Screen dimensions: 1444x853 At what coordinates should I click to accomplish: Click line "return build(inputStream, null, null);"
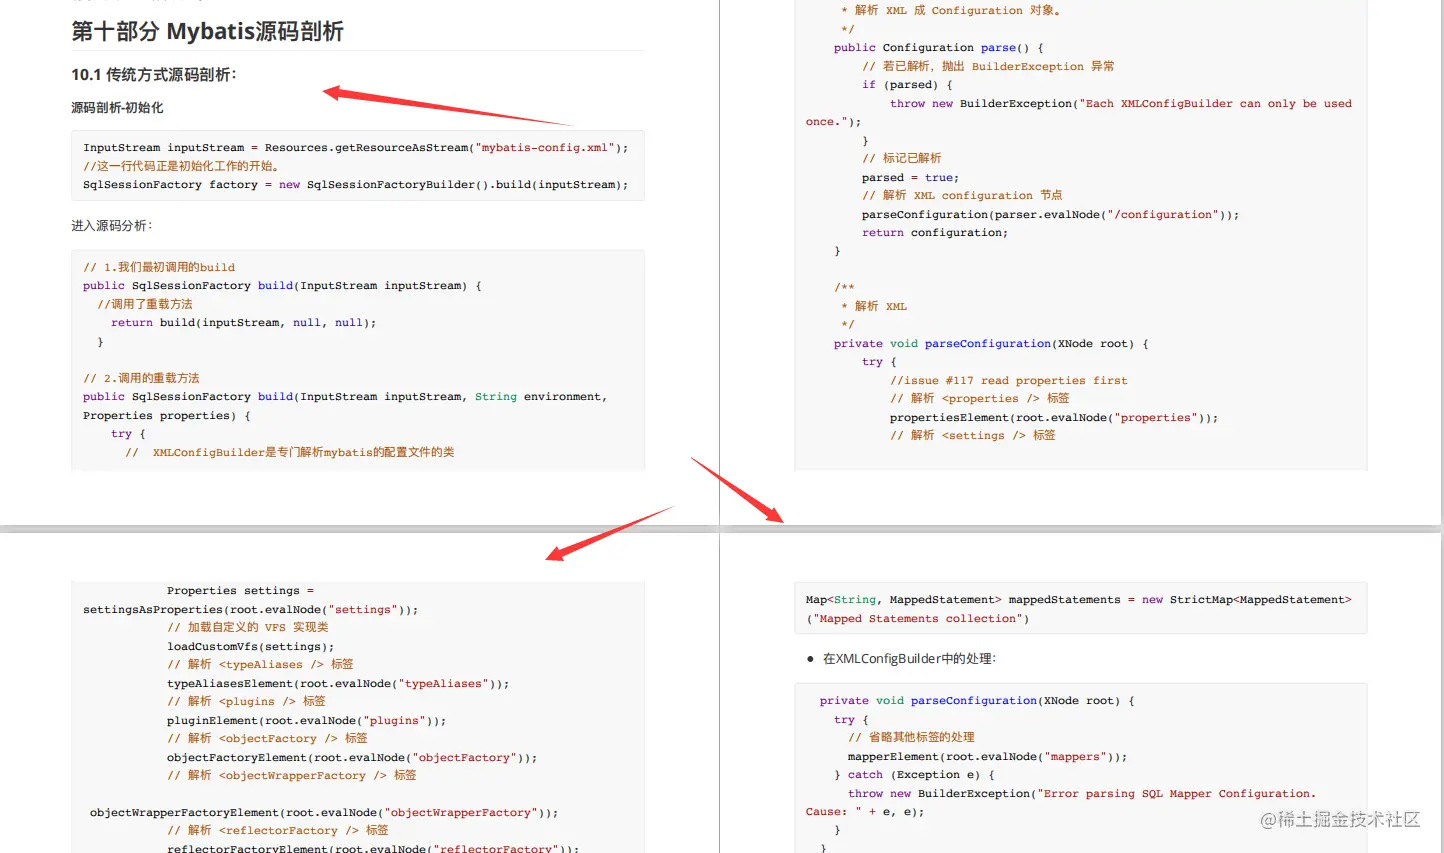click(x=243, y=323)
